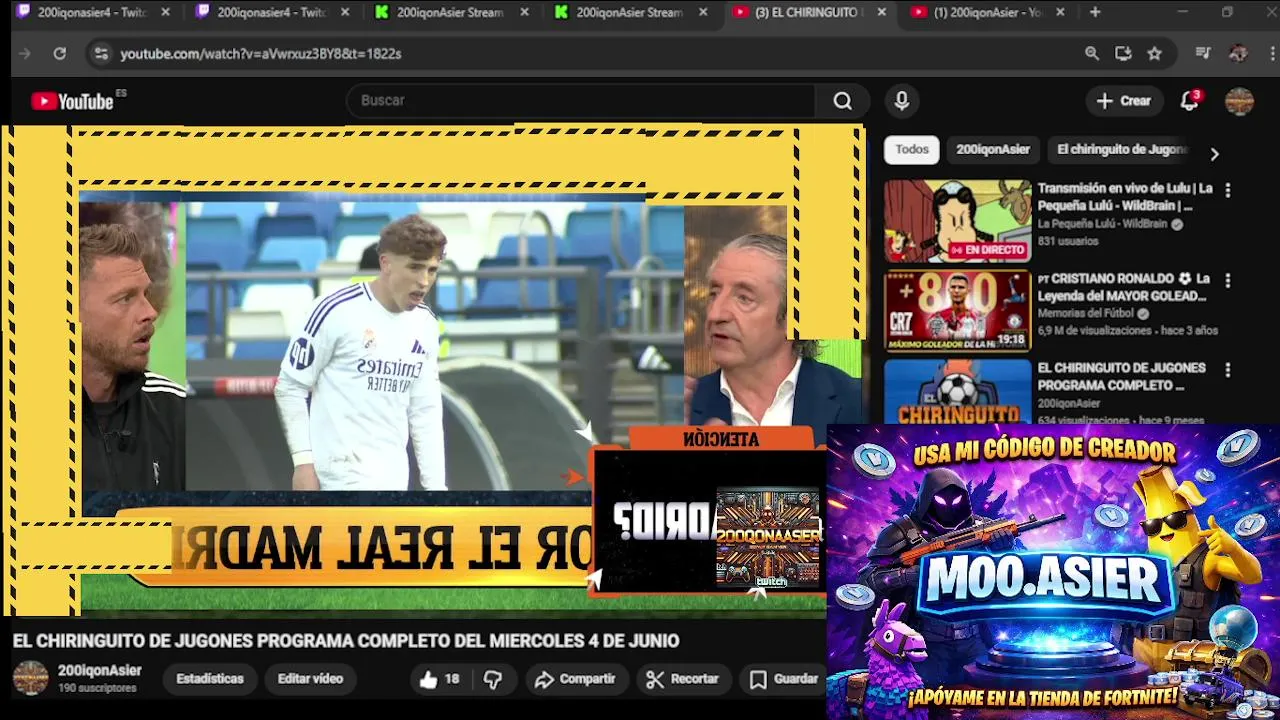Image resolution: width=1280 pixels, height=720 pixels.
Task: Focus the YouTube Buscar search field
Action: click(580, 101)
